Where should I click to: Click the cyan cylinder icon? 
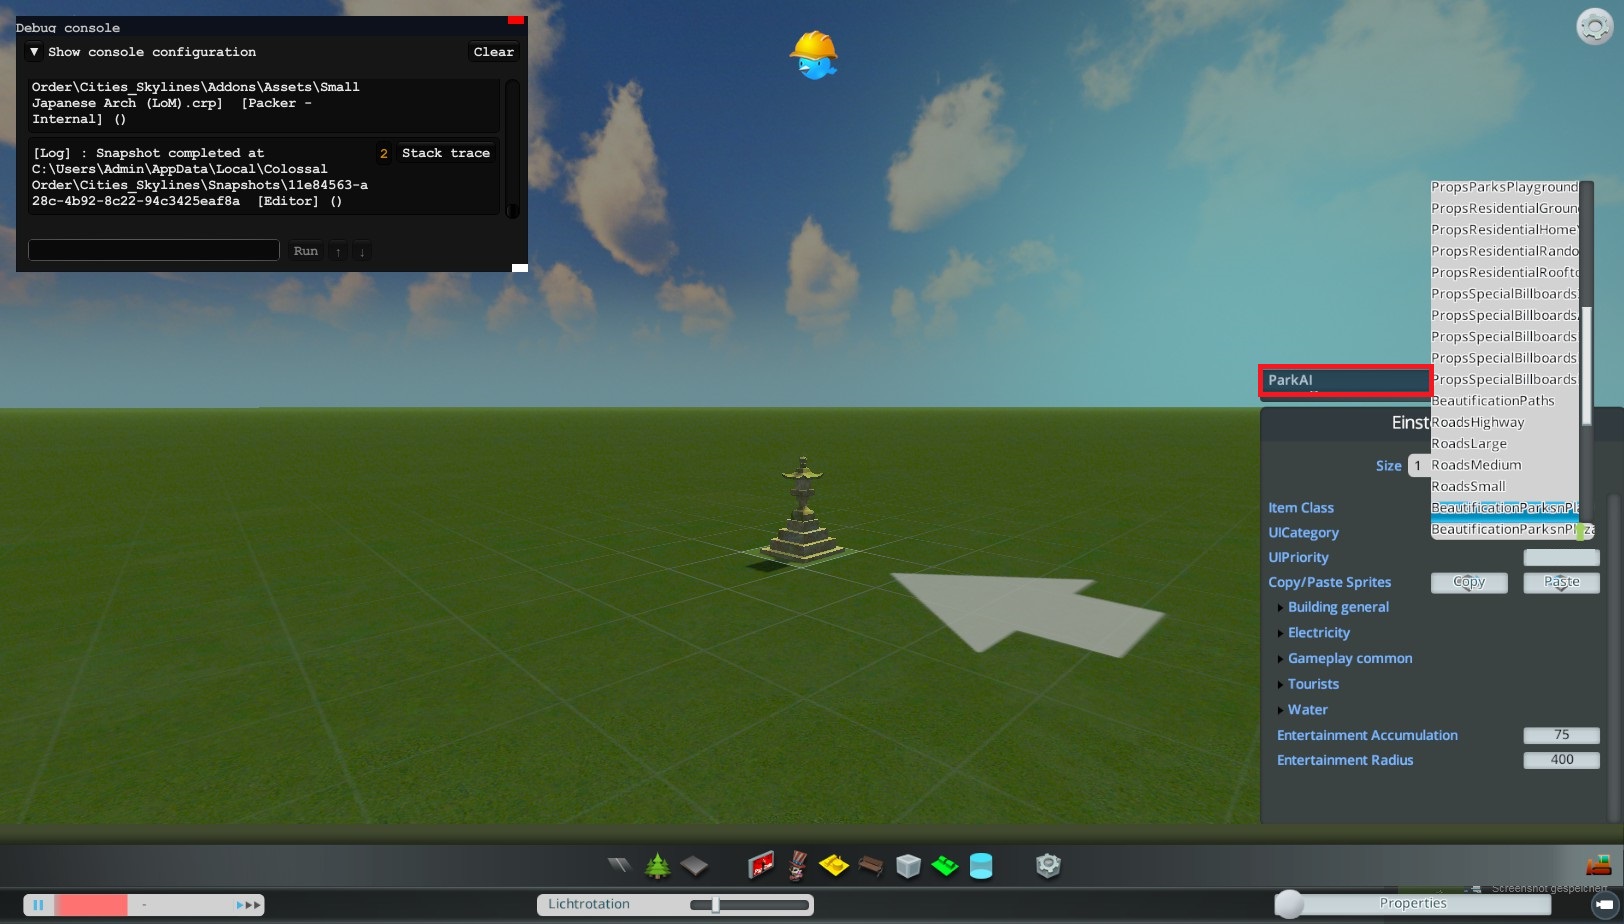pyautogui.click(x=981, y=866)
